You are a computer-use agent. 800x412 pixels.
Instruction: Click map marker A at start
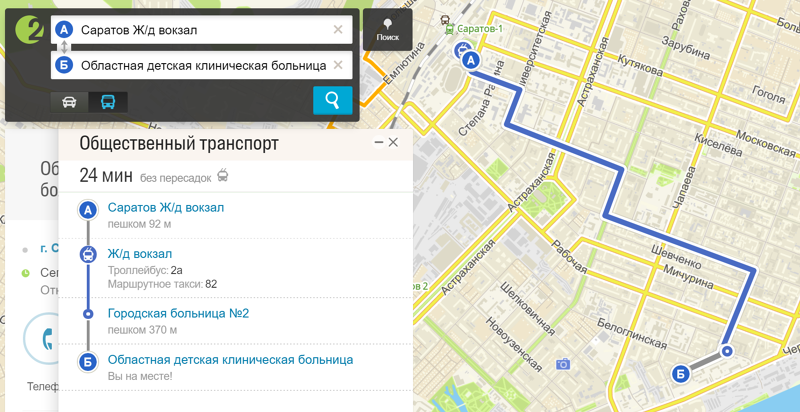coord(471,61)
